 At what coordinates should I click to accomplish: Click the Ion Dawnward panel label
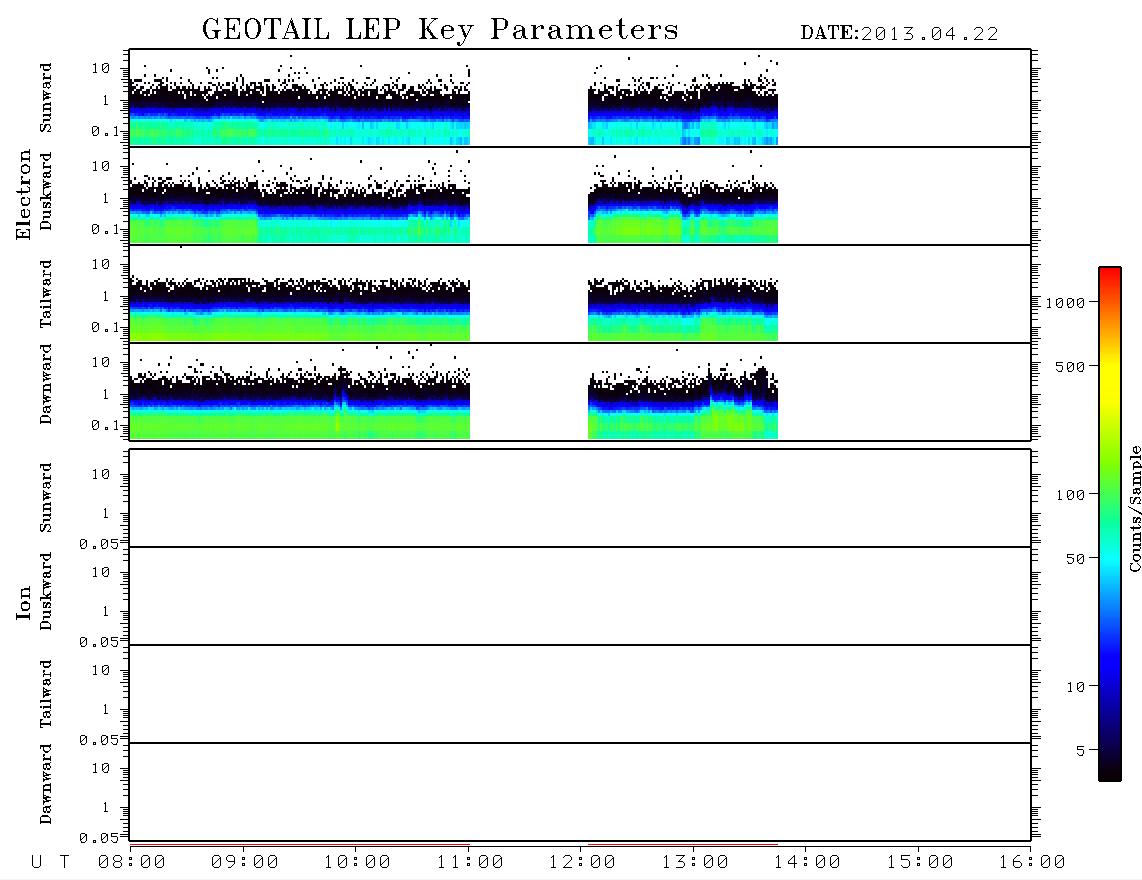[45, 784]
